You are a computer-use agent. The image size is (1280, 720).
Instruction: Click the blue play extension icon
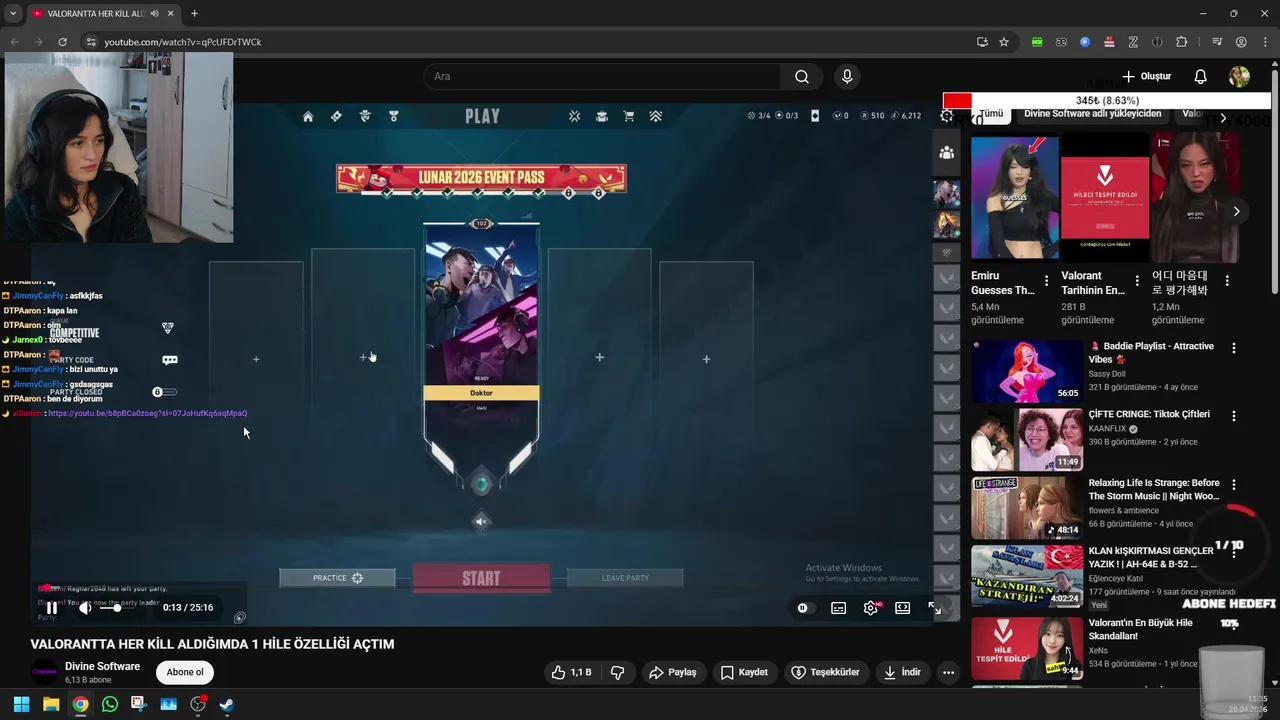coord(1085,42)
